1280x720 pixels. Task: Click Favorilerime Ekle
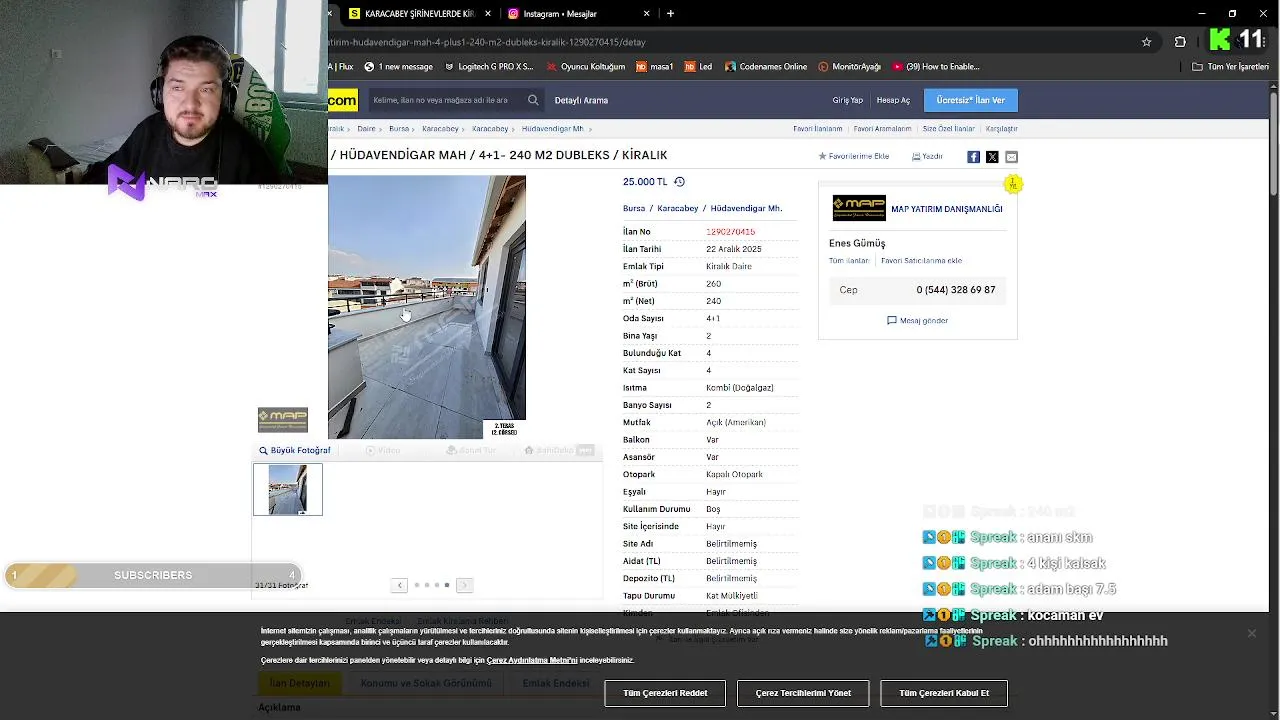[854, 157]
